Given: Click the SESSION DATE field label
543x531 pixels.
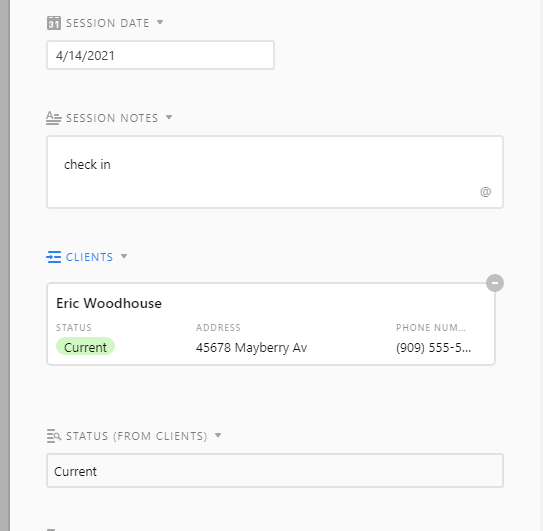Looking at the screenshot, I should pos(107,23).
